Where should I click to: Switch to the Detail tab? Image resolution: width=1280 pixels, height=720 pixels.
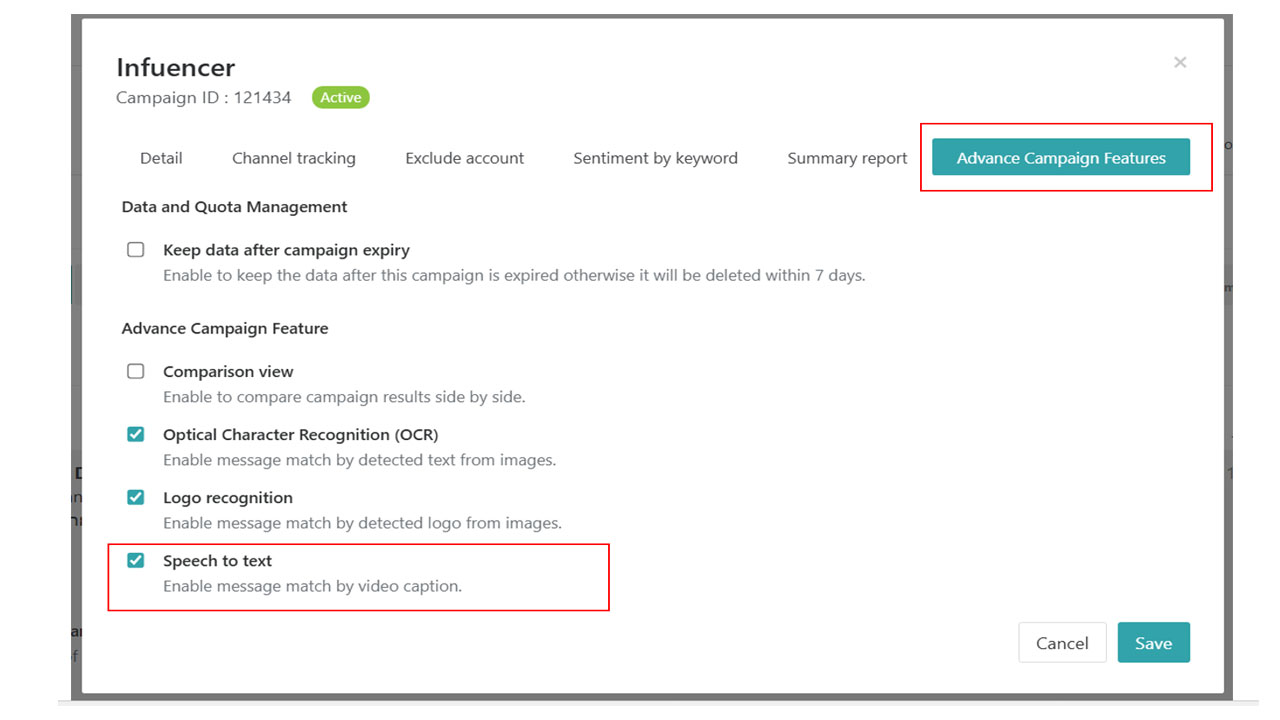[x=161, y=158]
